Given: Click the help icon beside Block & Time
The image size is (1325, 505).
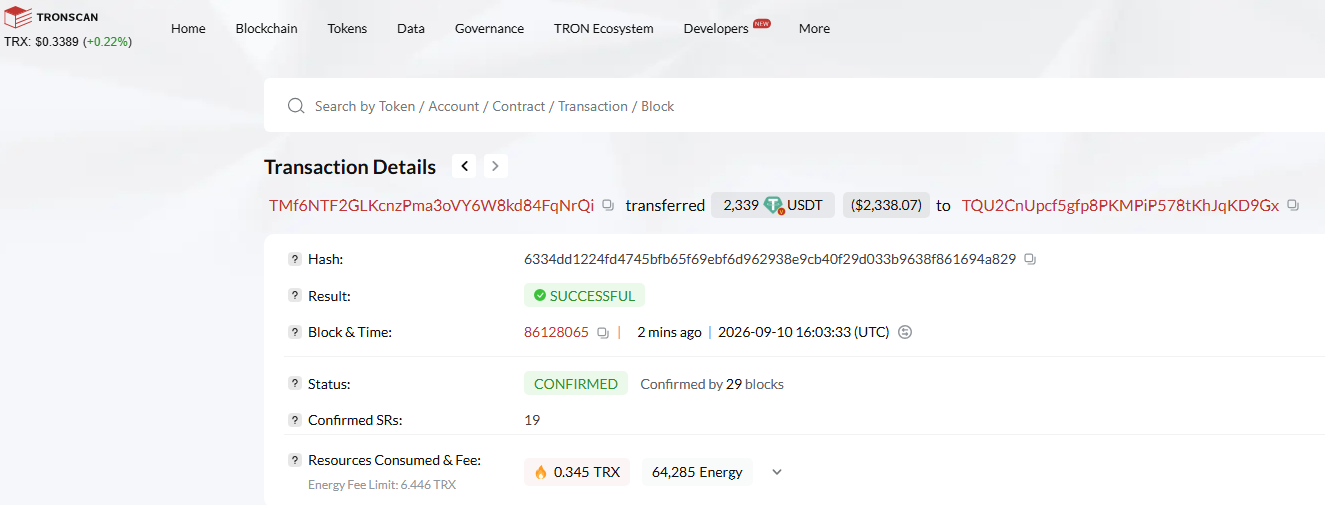Looking at the screenshot, I should (x=295, y=332).
